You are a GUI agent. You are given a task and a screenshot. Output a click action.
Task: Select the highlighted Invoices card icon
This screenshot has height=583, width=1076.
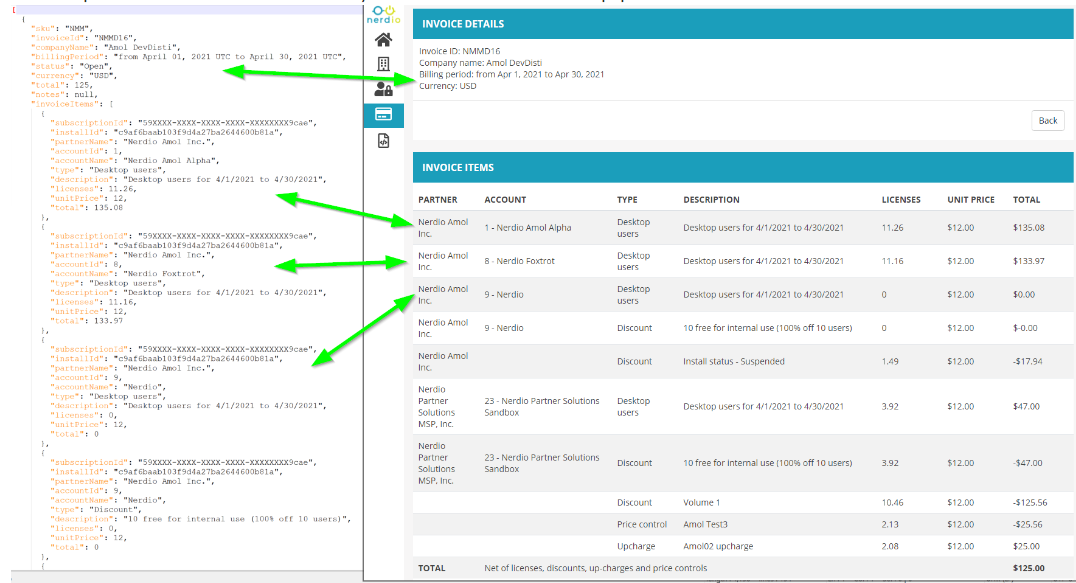(x=384, y=115)
